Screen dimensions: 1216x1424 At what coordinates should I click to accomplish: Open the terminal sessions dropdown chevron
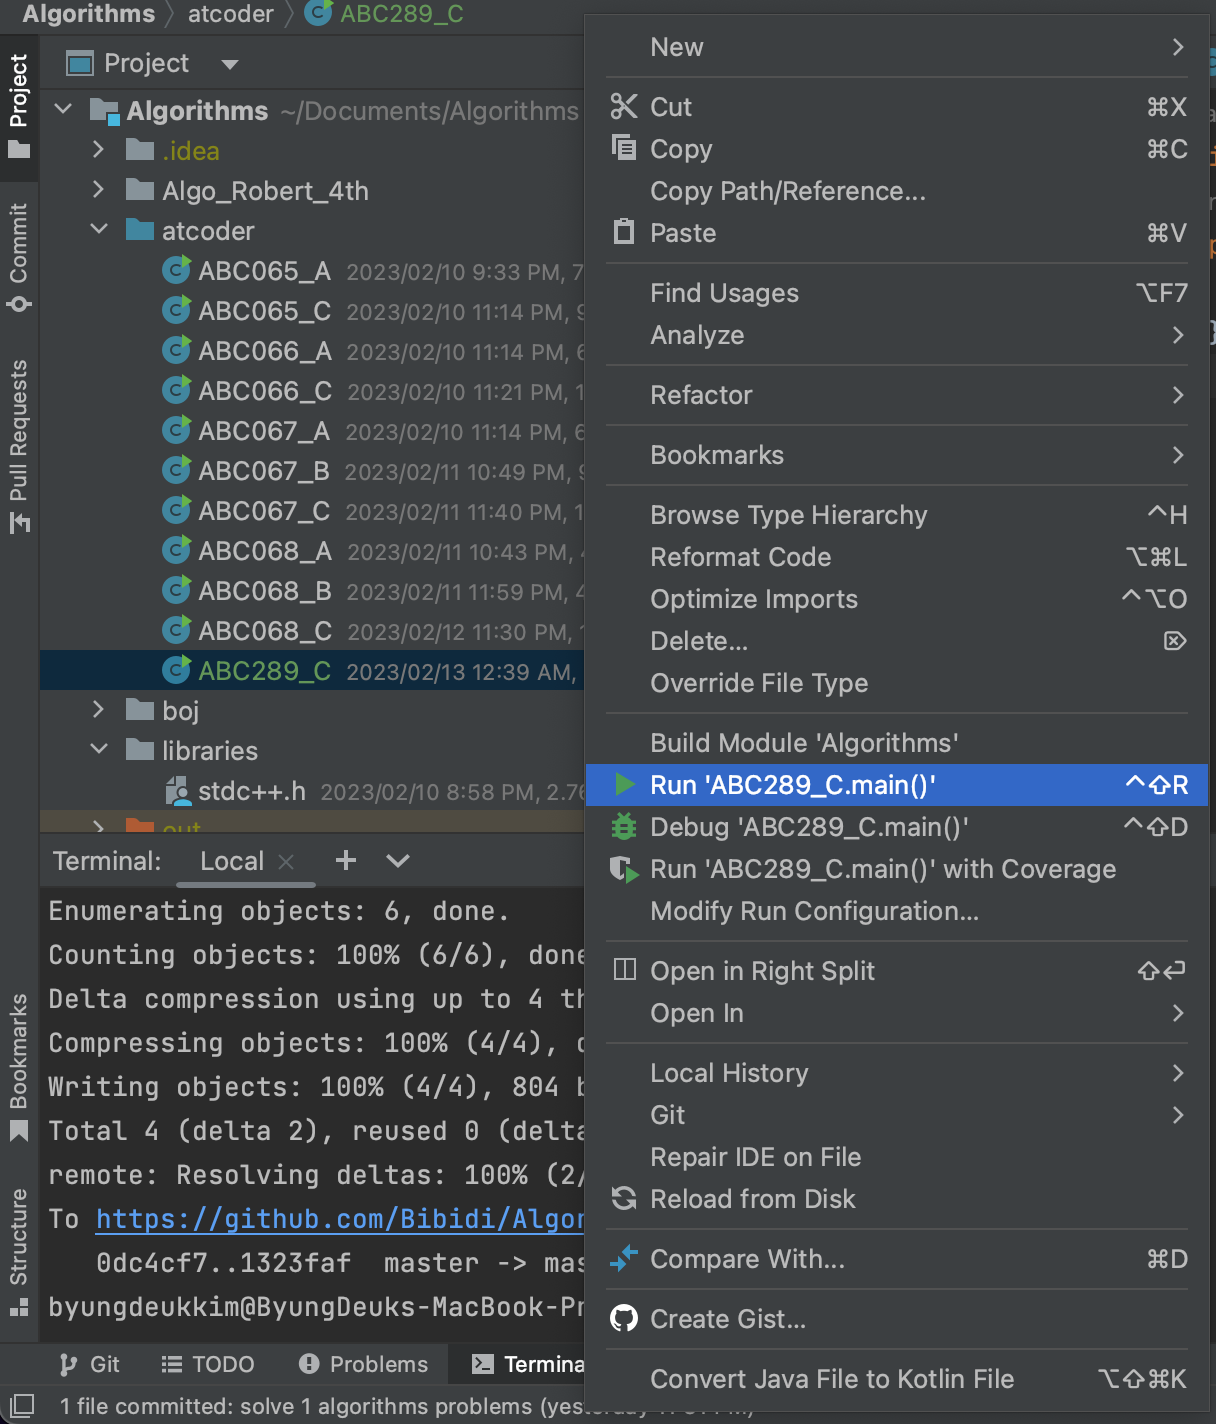(x=398, y=860)
